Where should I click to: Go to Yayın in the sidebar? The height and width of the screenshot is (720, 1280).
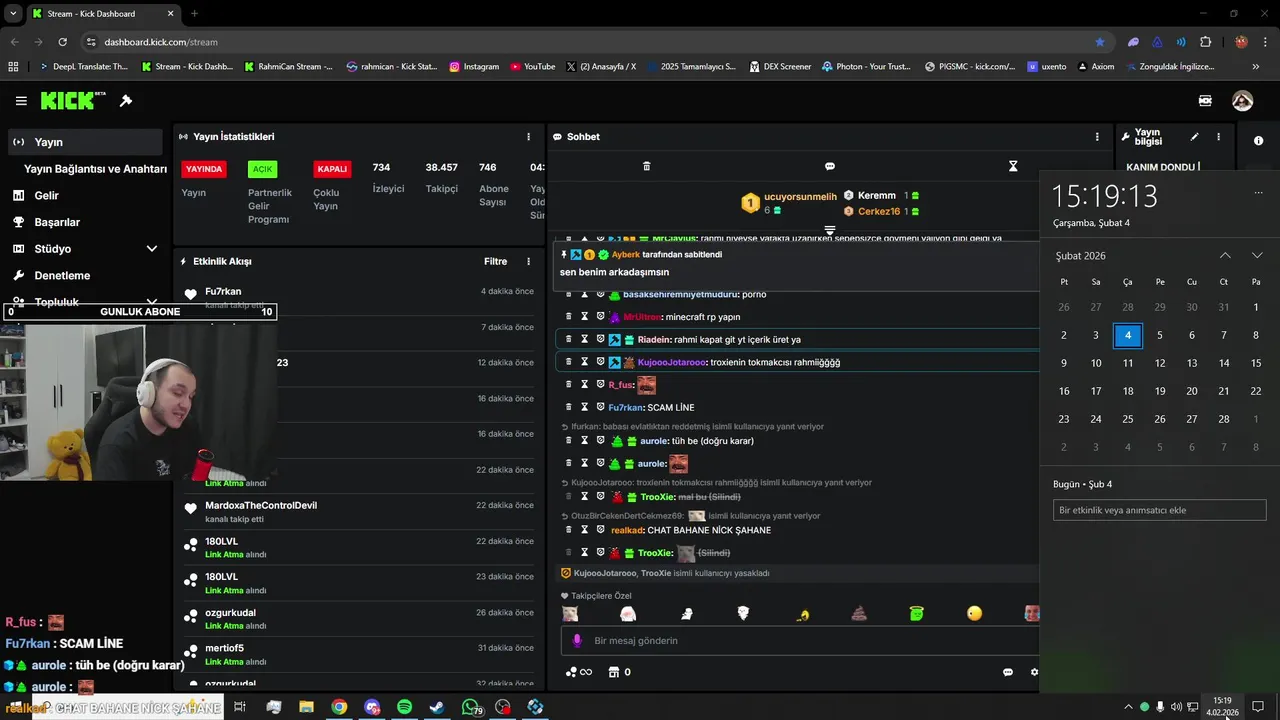coord(85,142)
